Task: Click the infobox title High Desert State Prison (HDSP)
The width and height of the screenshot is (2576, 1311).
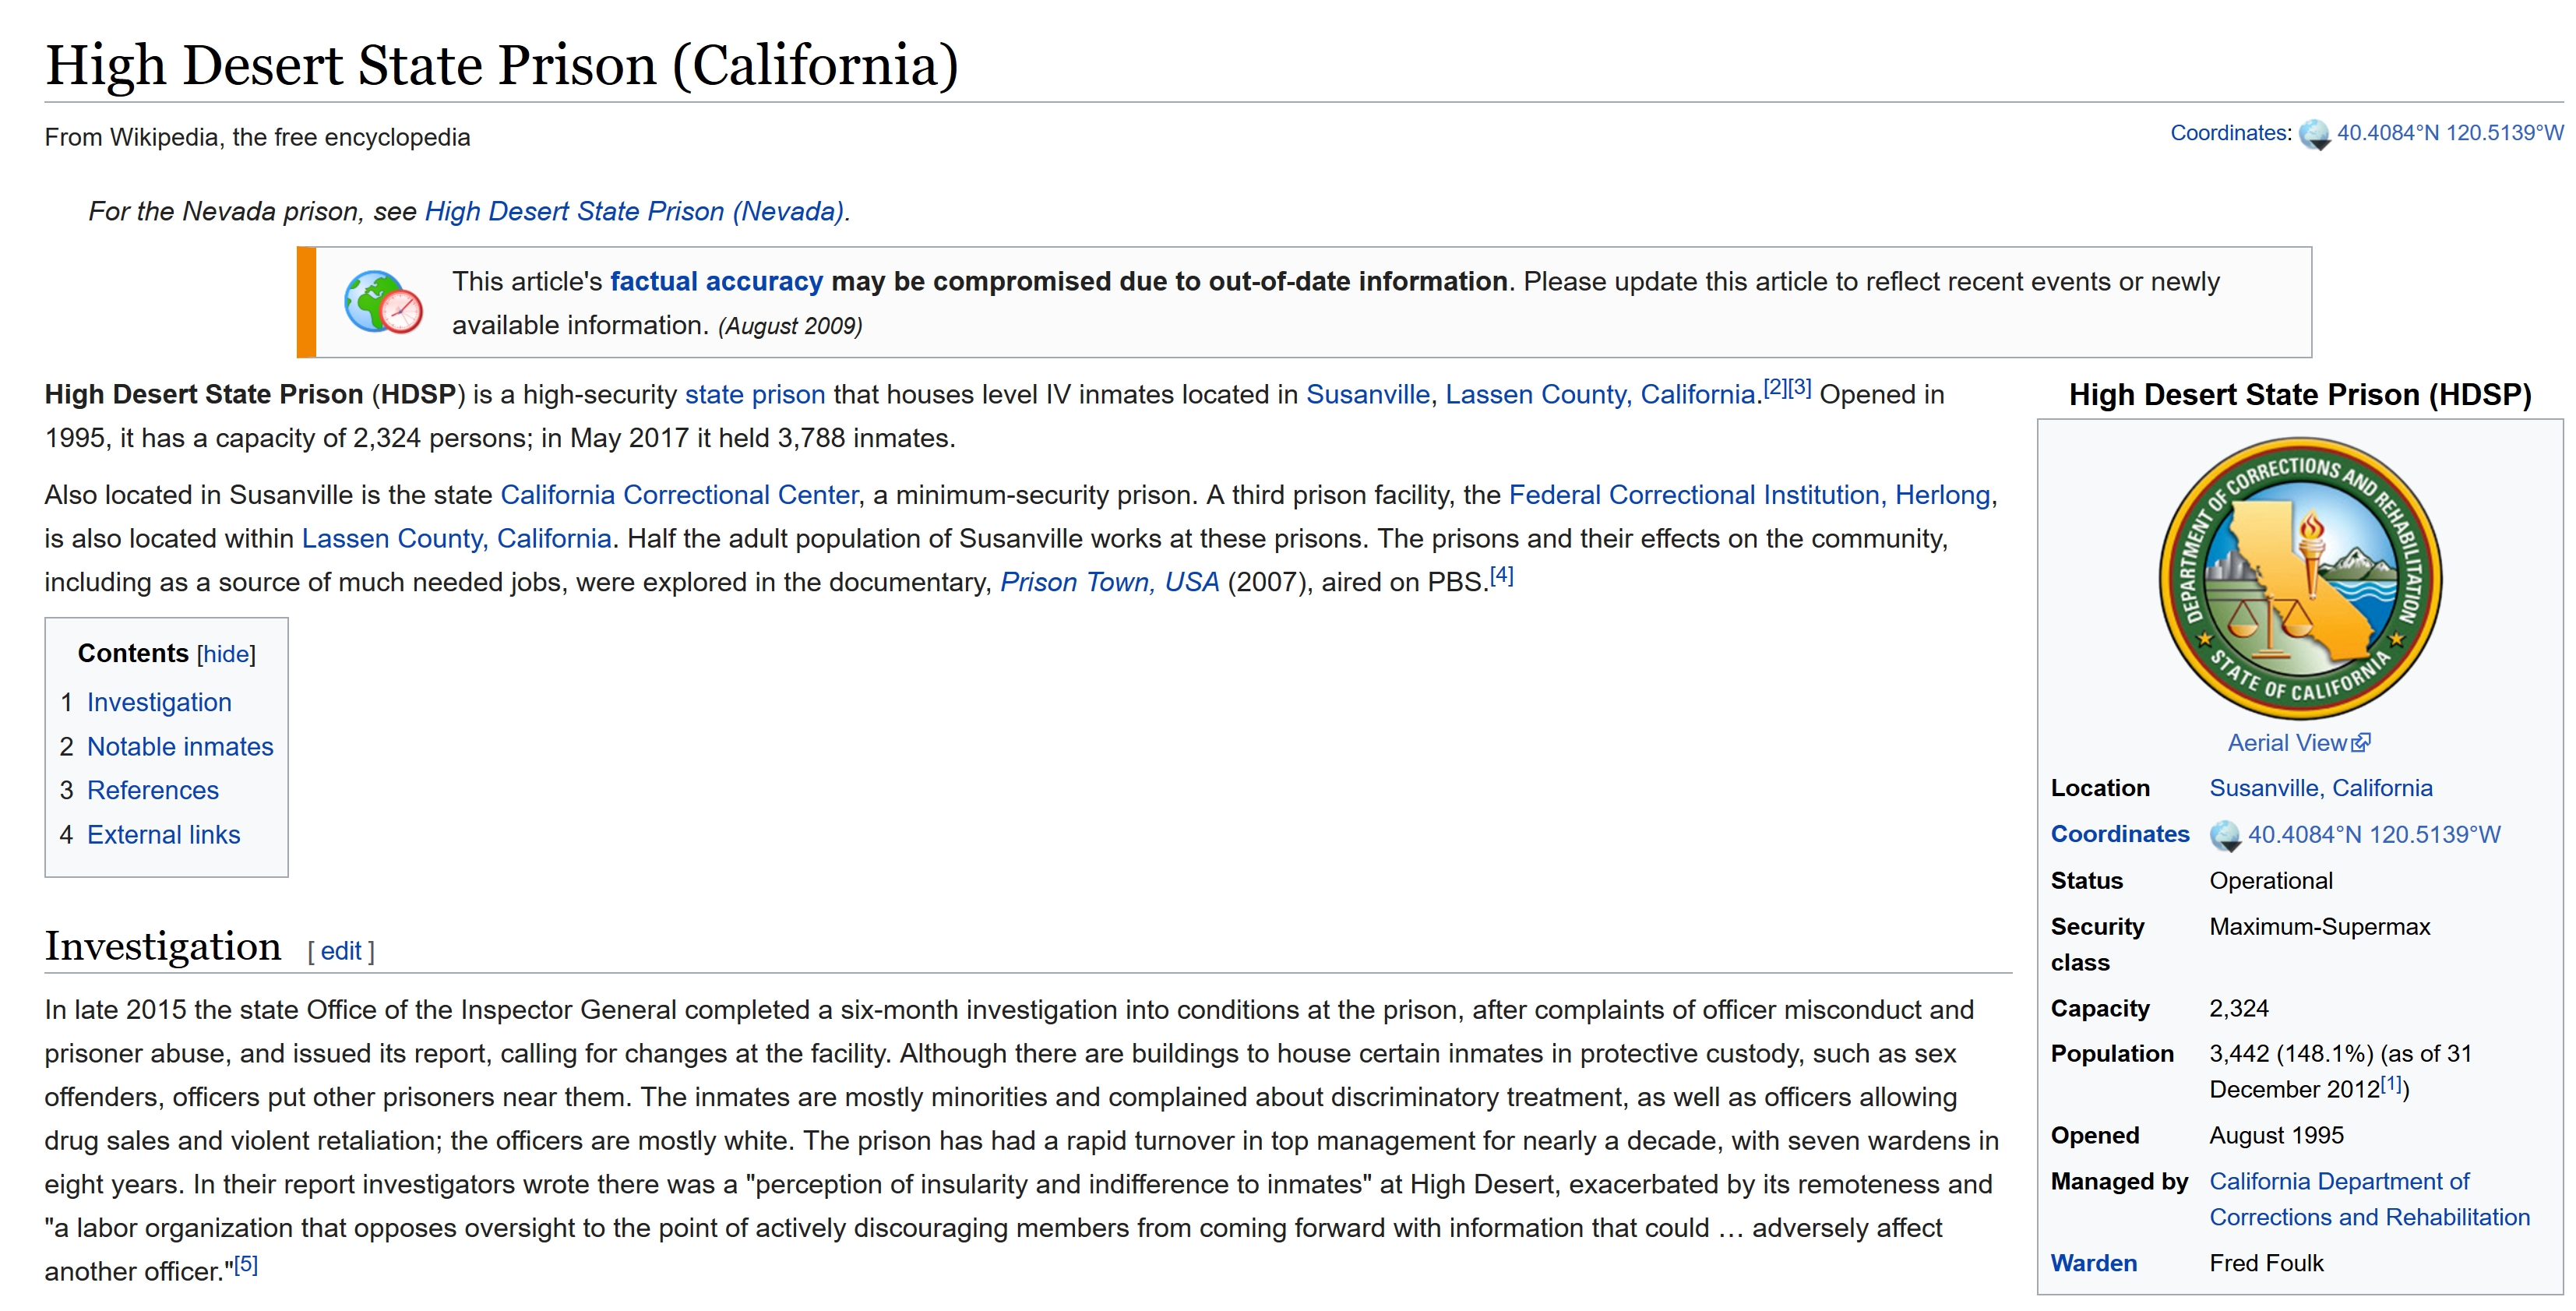Action: click(x=2300, y=394)
